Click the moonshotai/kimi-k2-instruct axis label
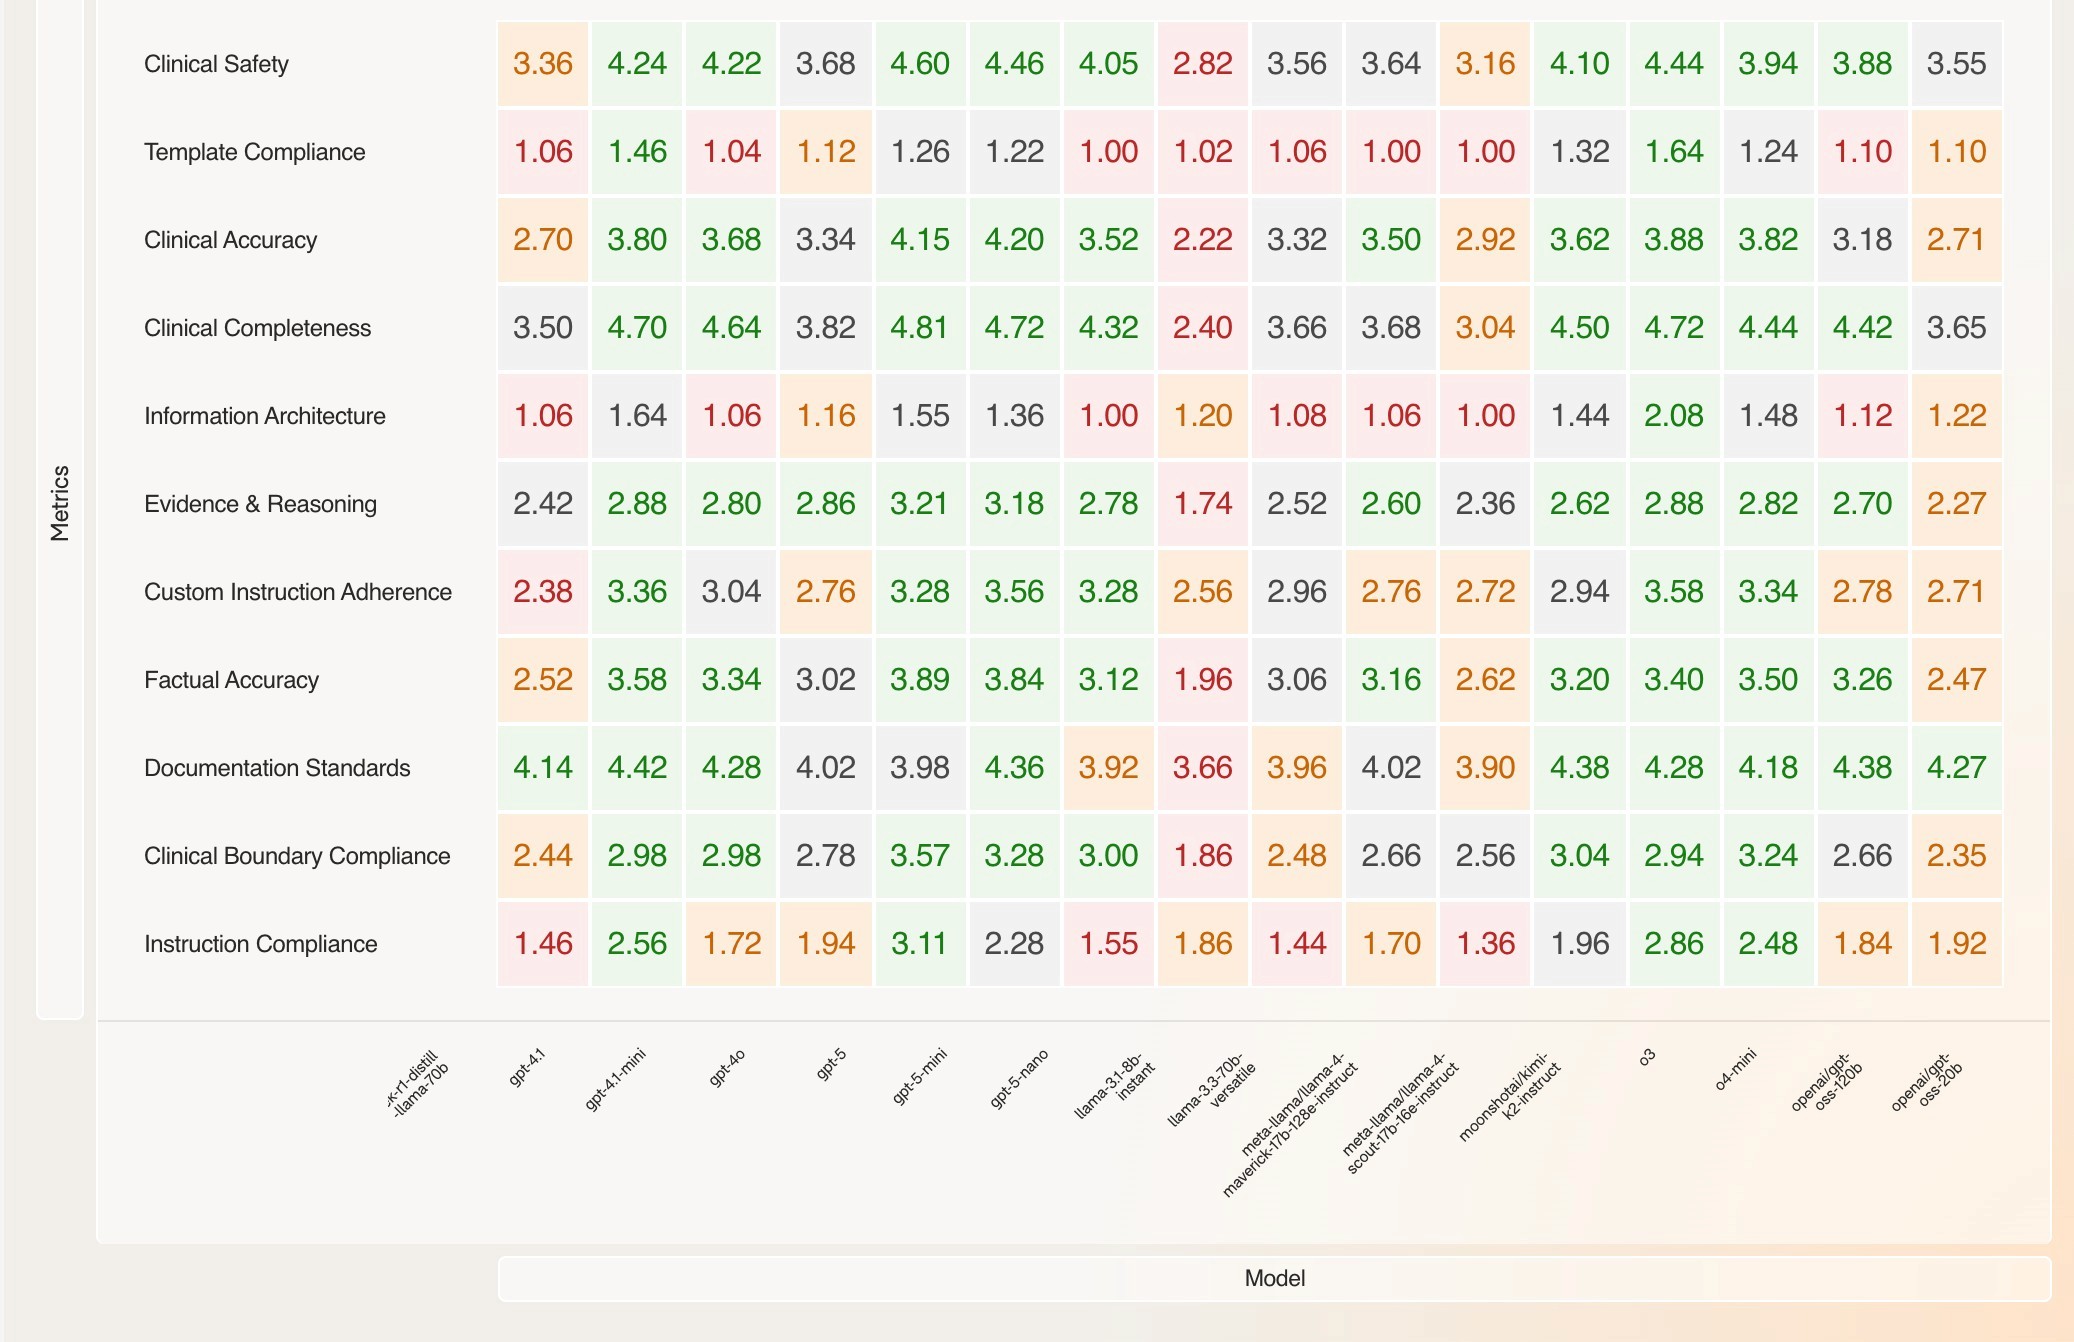This screenshot has height=1342, width=2074. [1510, 1097]
